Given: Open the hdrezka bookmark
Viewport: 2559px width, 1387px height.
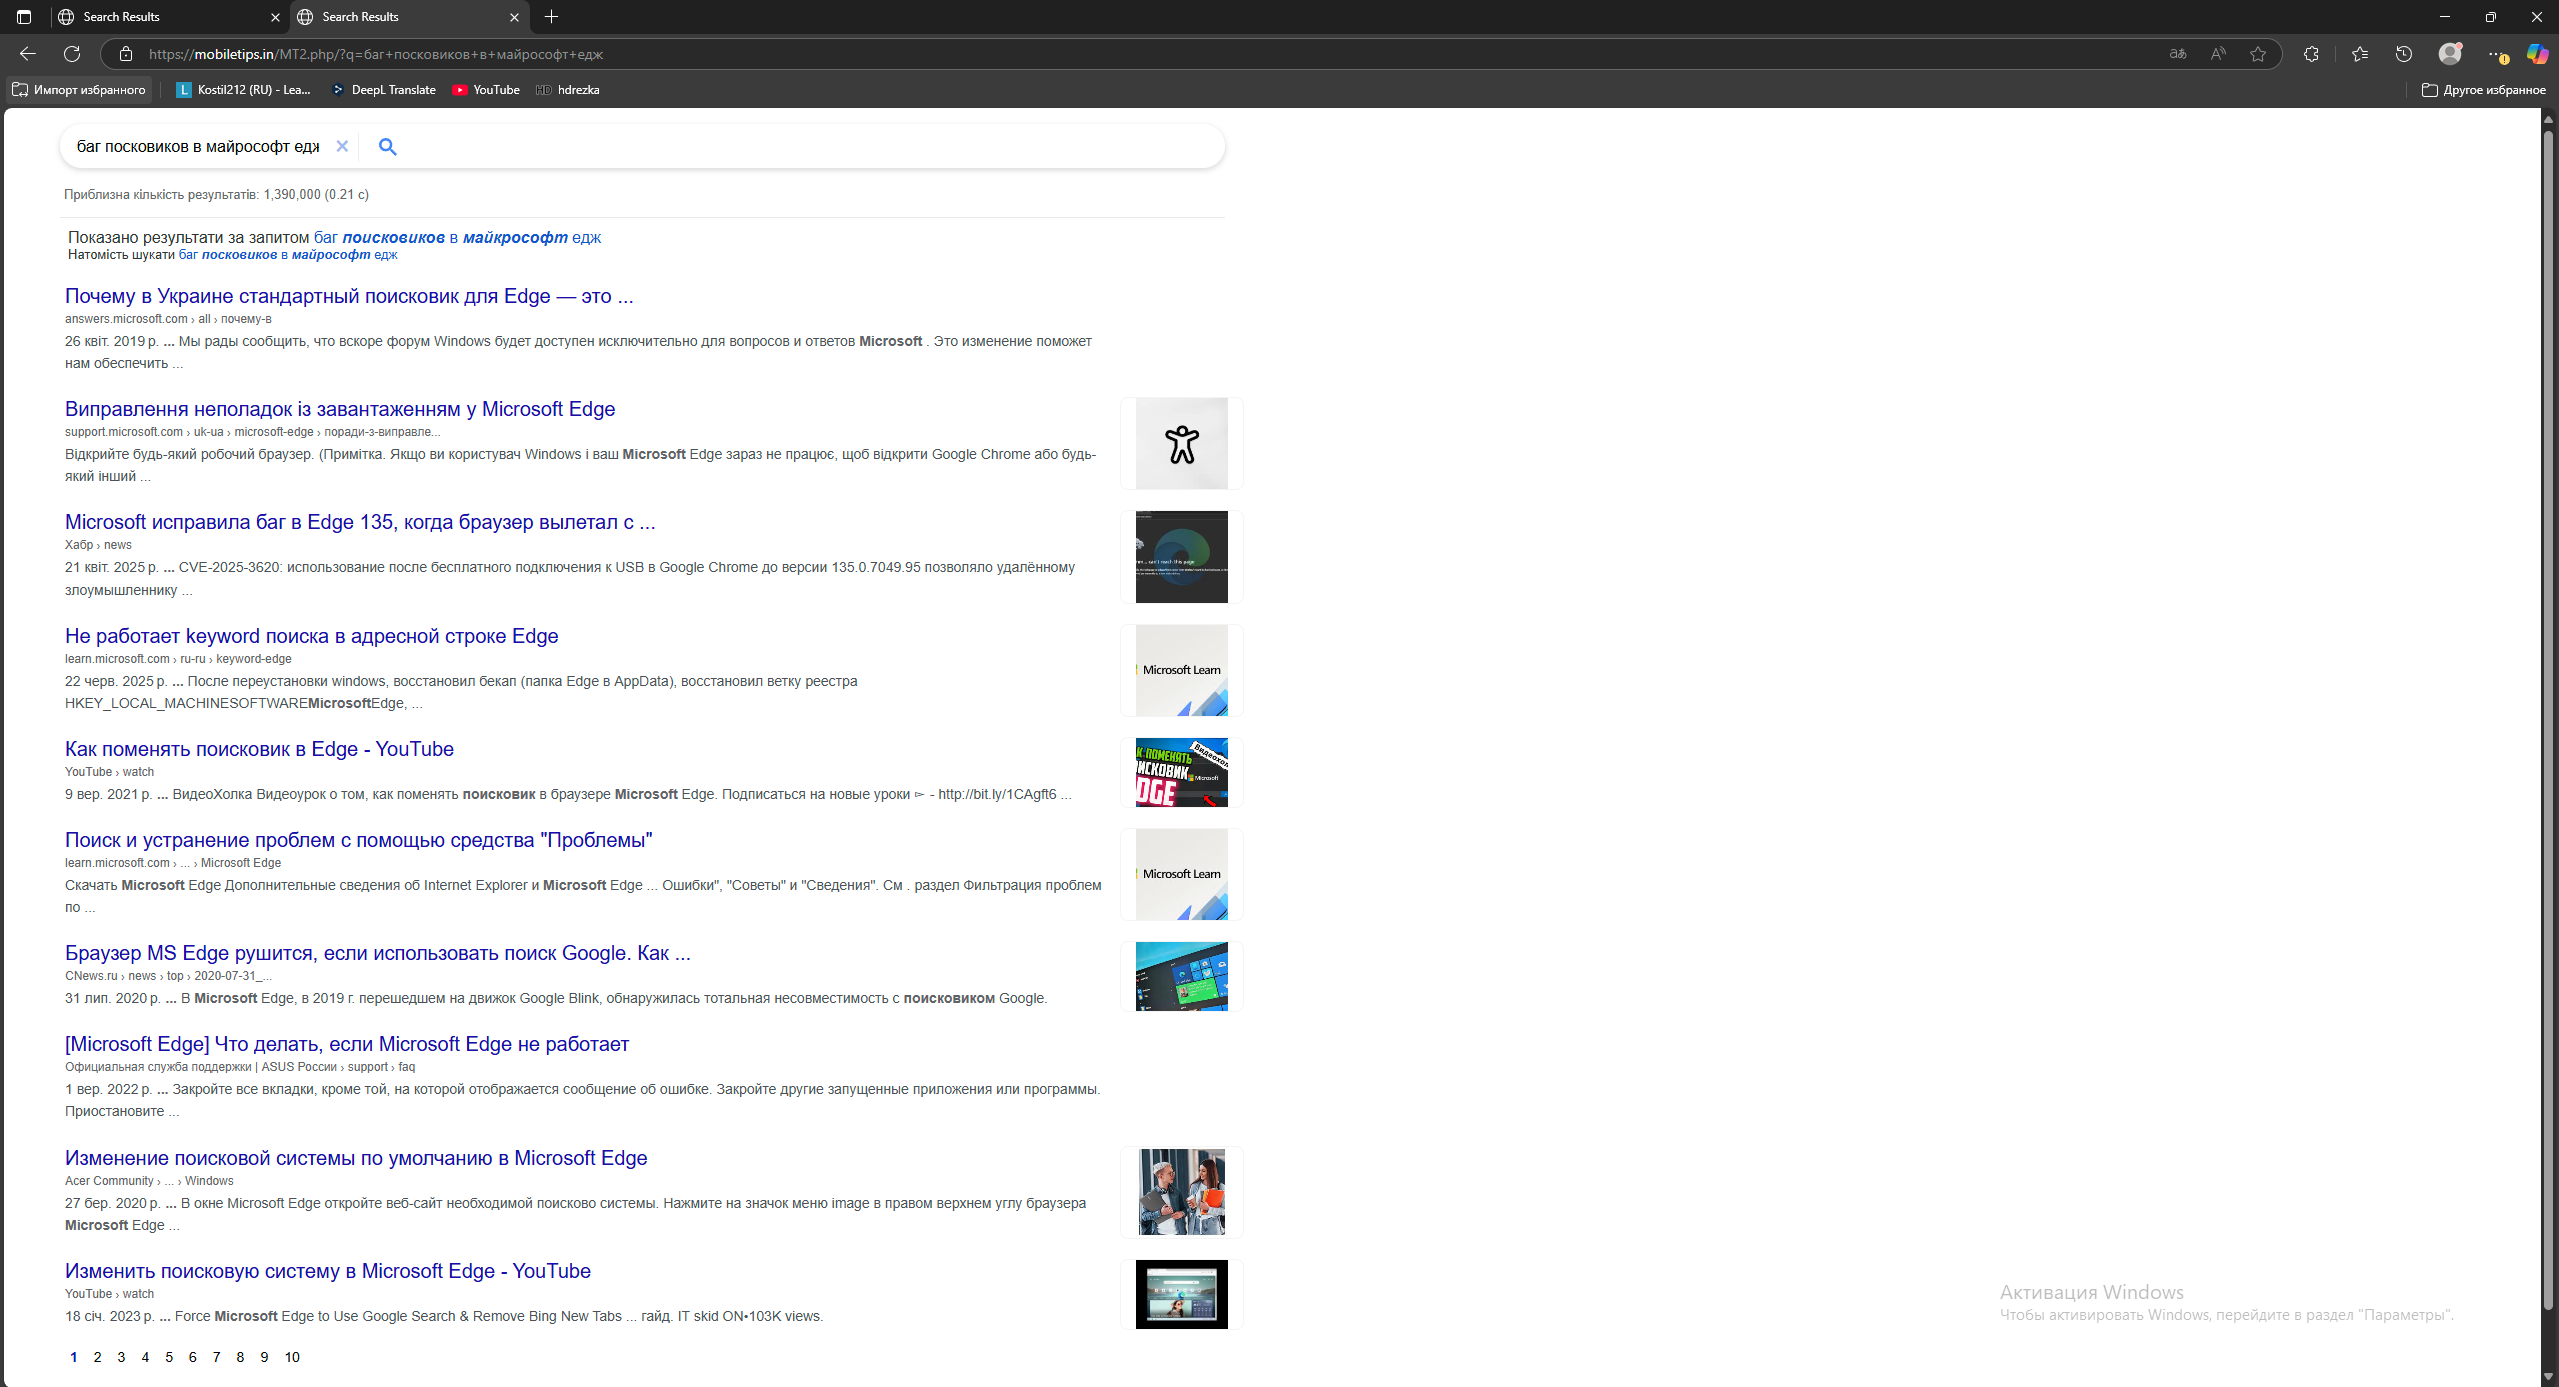Looking at the screenshot, I should coord(568,90).
